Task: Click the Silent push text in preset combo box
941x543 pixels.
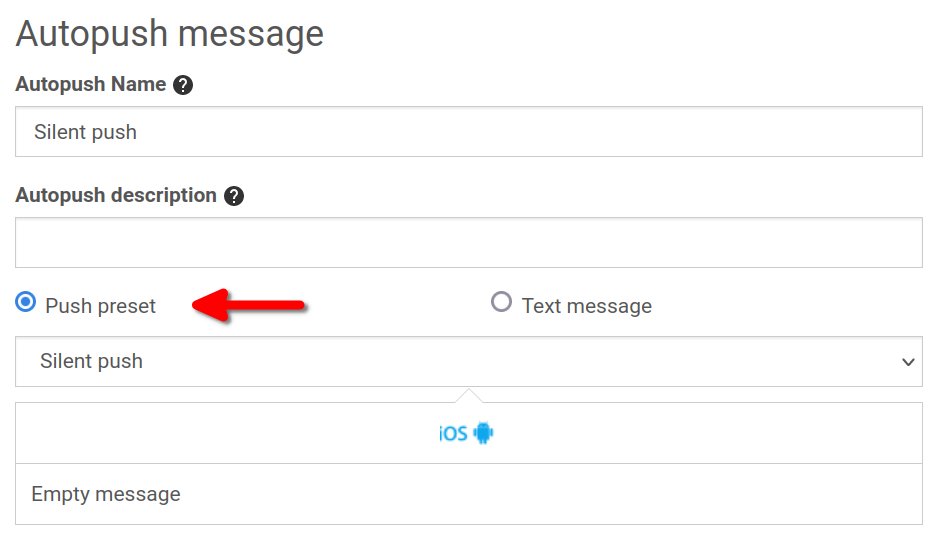Action: 91,361
